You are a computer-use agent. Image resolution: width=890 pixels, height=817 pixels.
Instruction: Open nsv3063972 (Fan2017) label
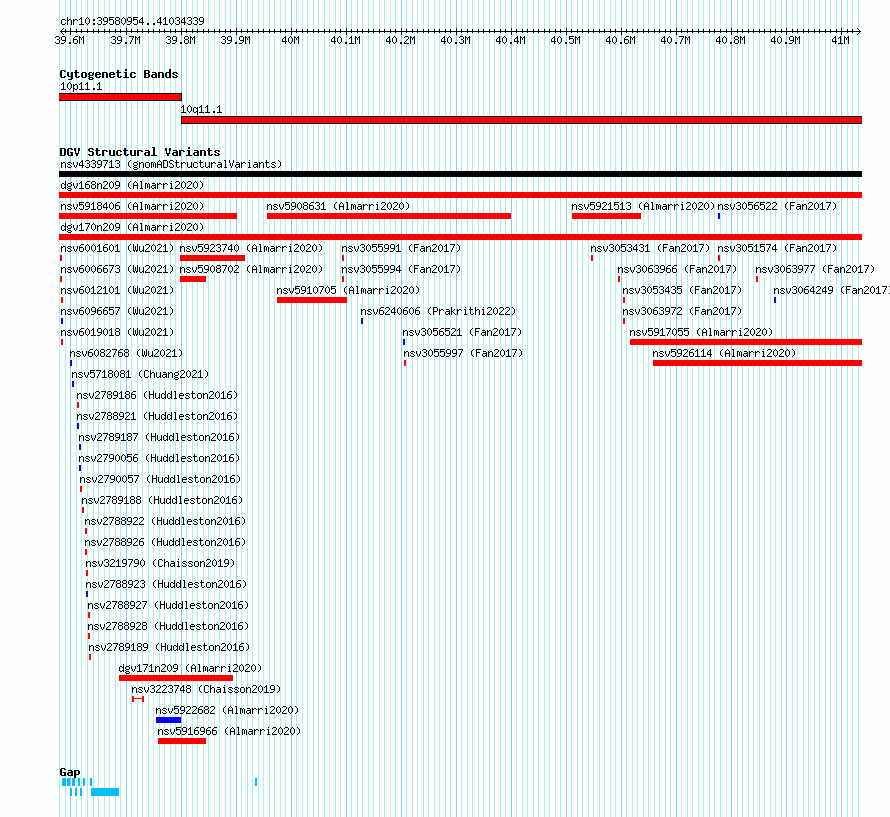pyautogui.click(x=682, y=311)
